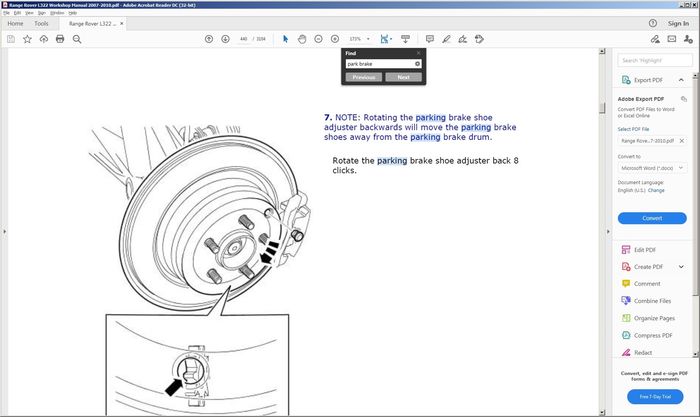Screen dimensions: 700x417
Task: Remove the selected PDF file with X
Action: pos(682,141)
